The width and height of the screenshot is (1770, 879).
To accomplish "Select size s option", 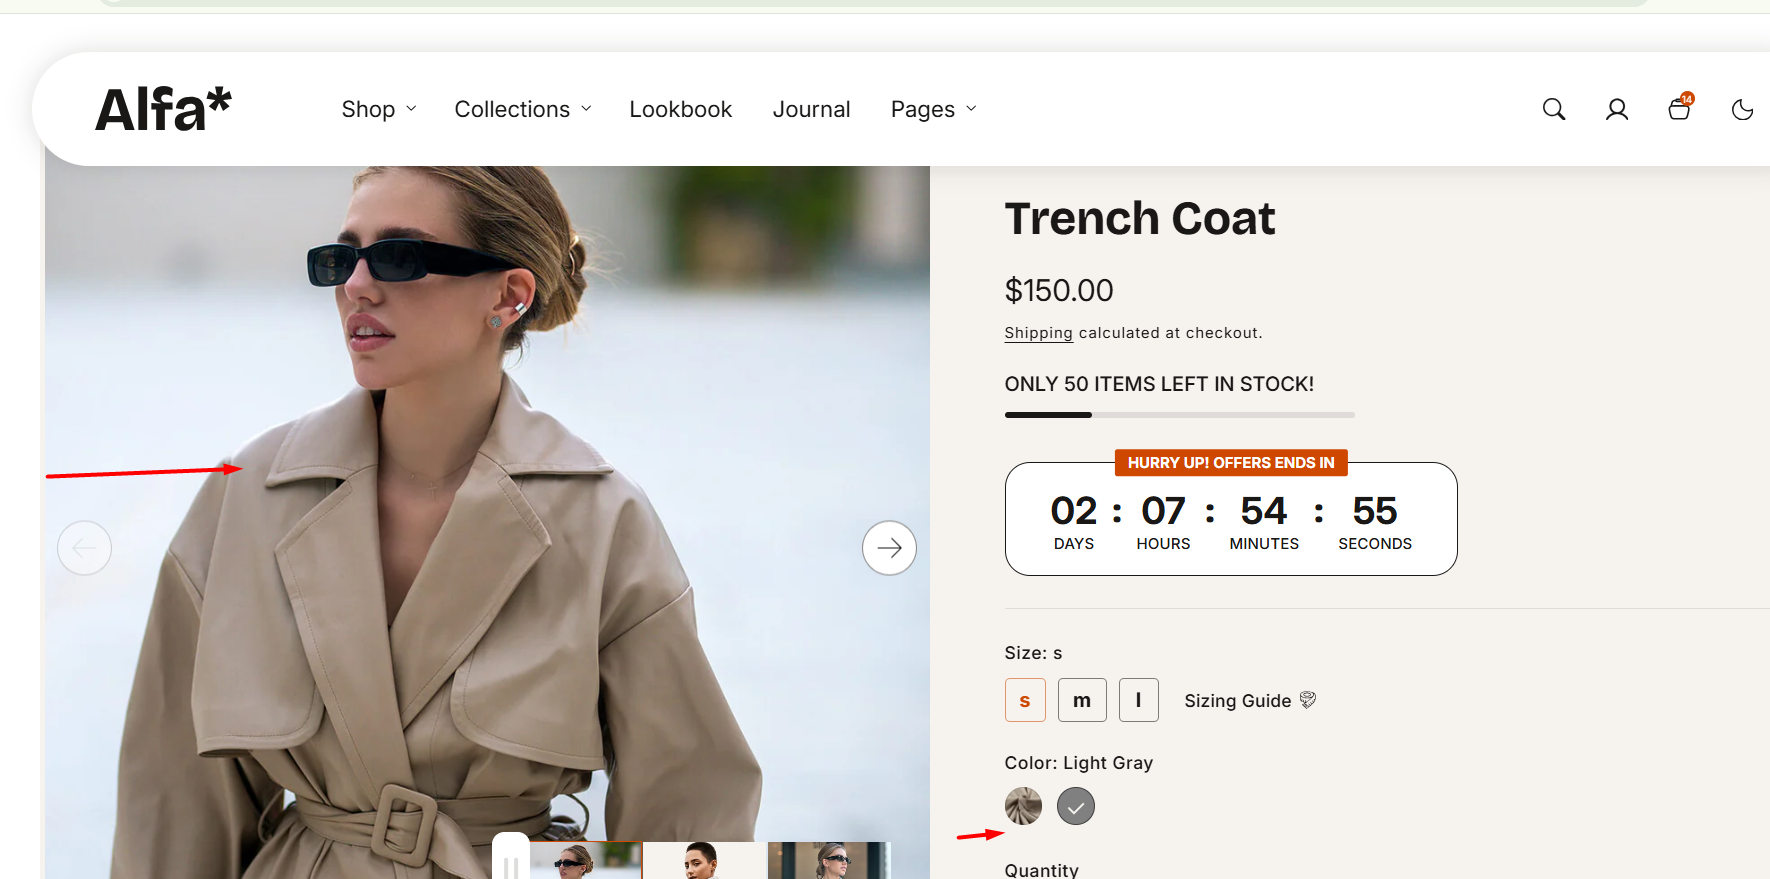I will [1025, 700].
